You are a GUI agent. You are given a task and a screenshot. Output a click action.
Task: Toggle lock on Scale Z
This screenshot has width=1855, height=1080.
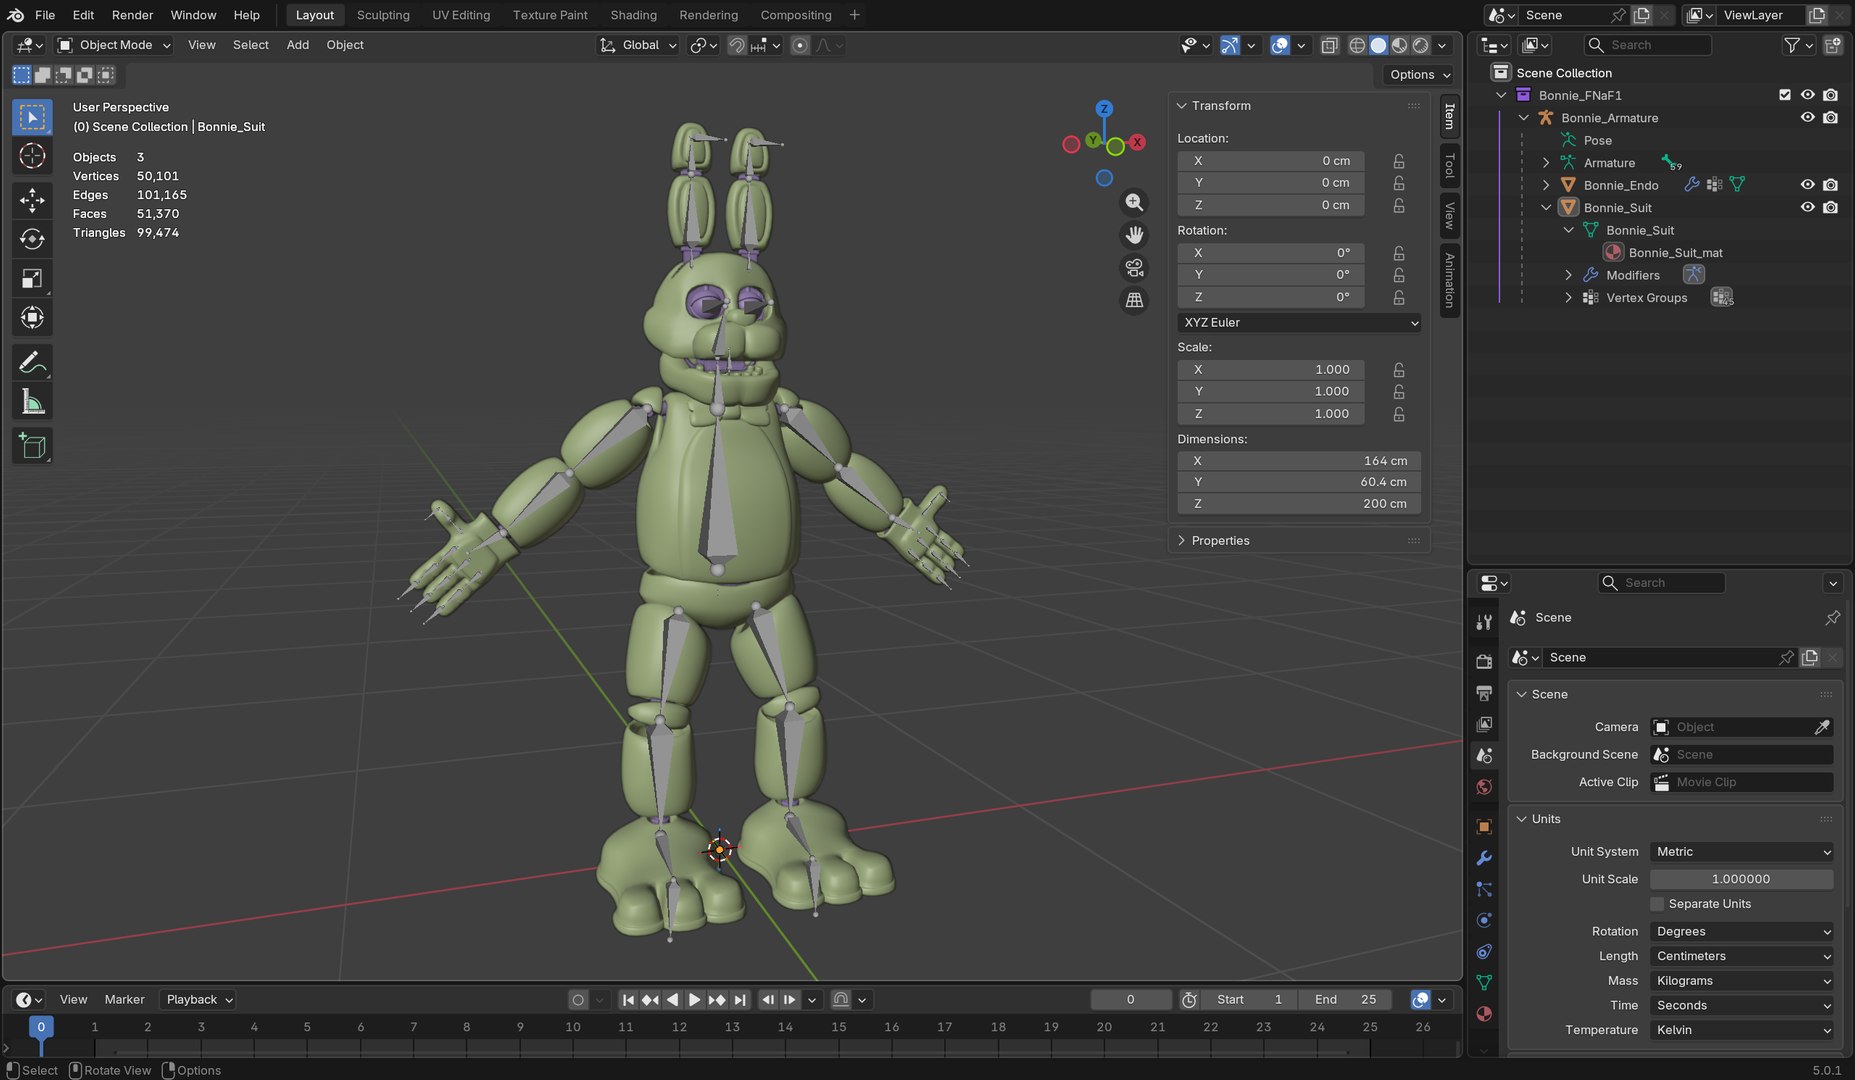[1399, 414]
